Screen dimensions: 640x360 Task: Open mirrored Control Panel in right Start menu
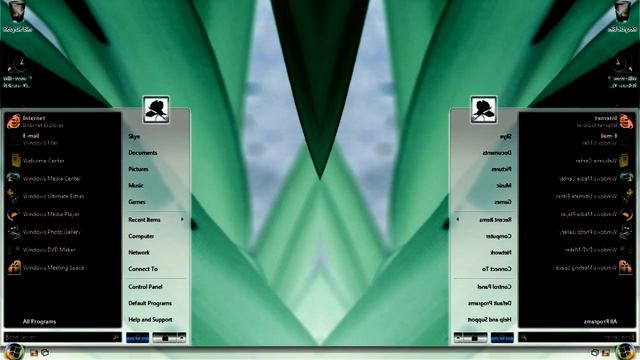coord(494,287)
